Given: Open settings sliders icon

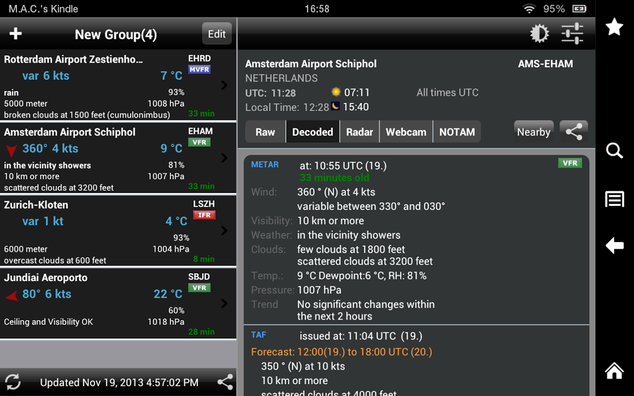Looking at the screenshot, I should 572,34.
